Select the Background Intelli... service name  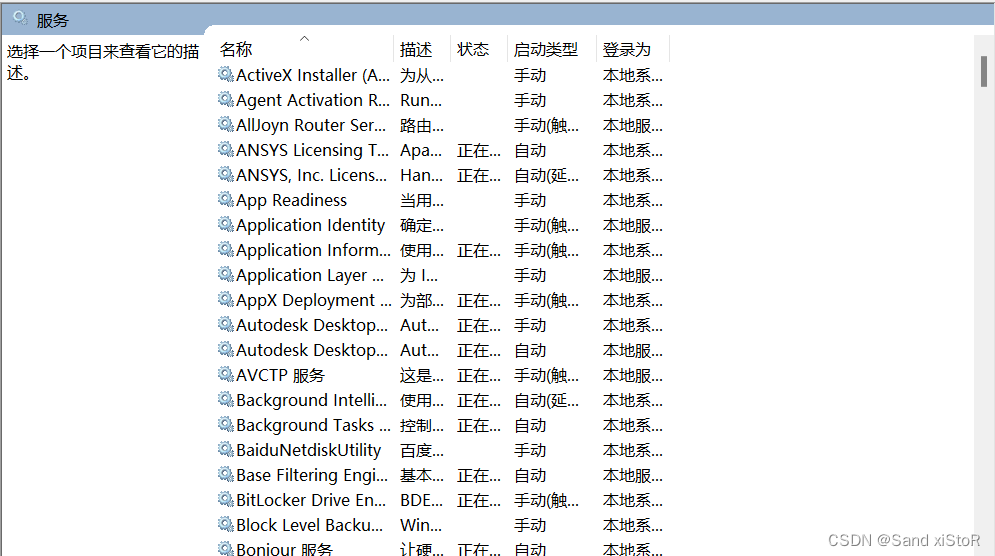[312, 400]
